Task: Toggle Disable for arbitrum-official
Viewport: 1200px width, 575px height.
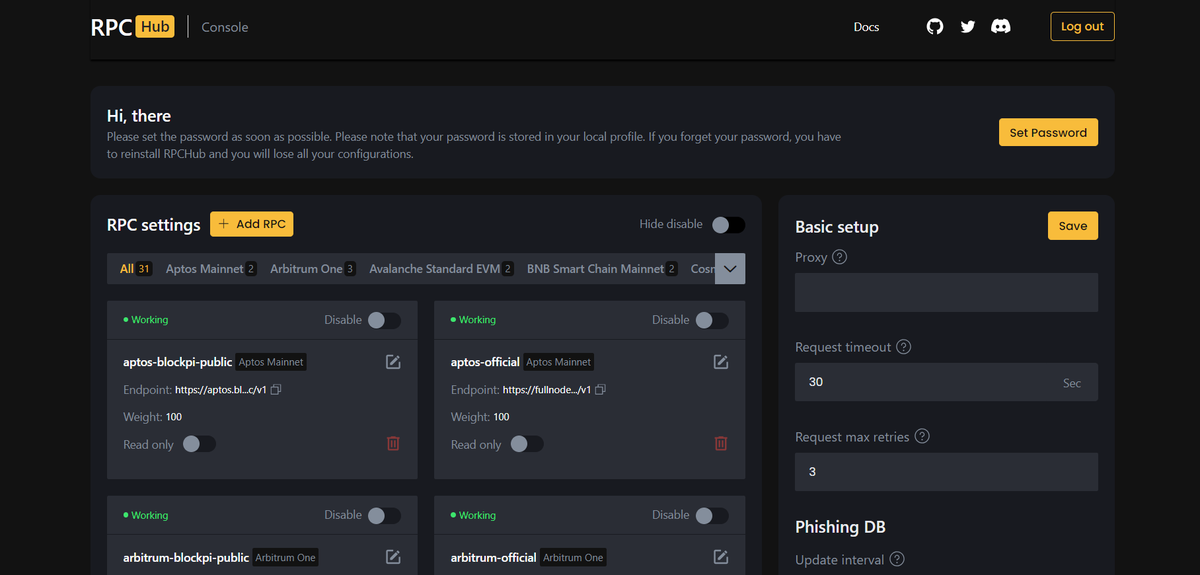Action: point(712,516)
